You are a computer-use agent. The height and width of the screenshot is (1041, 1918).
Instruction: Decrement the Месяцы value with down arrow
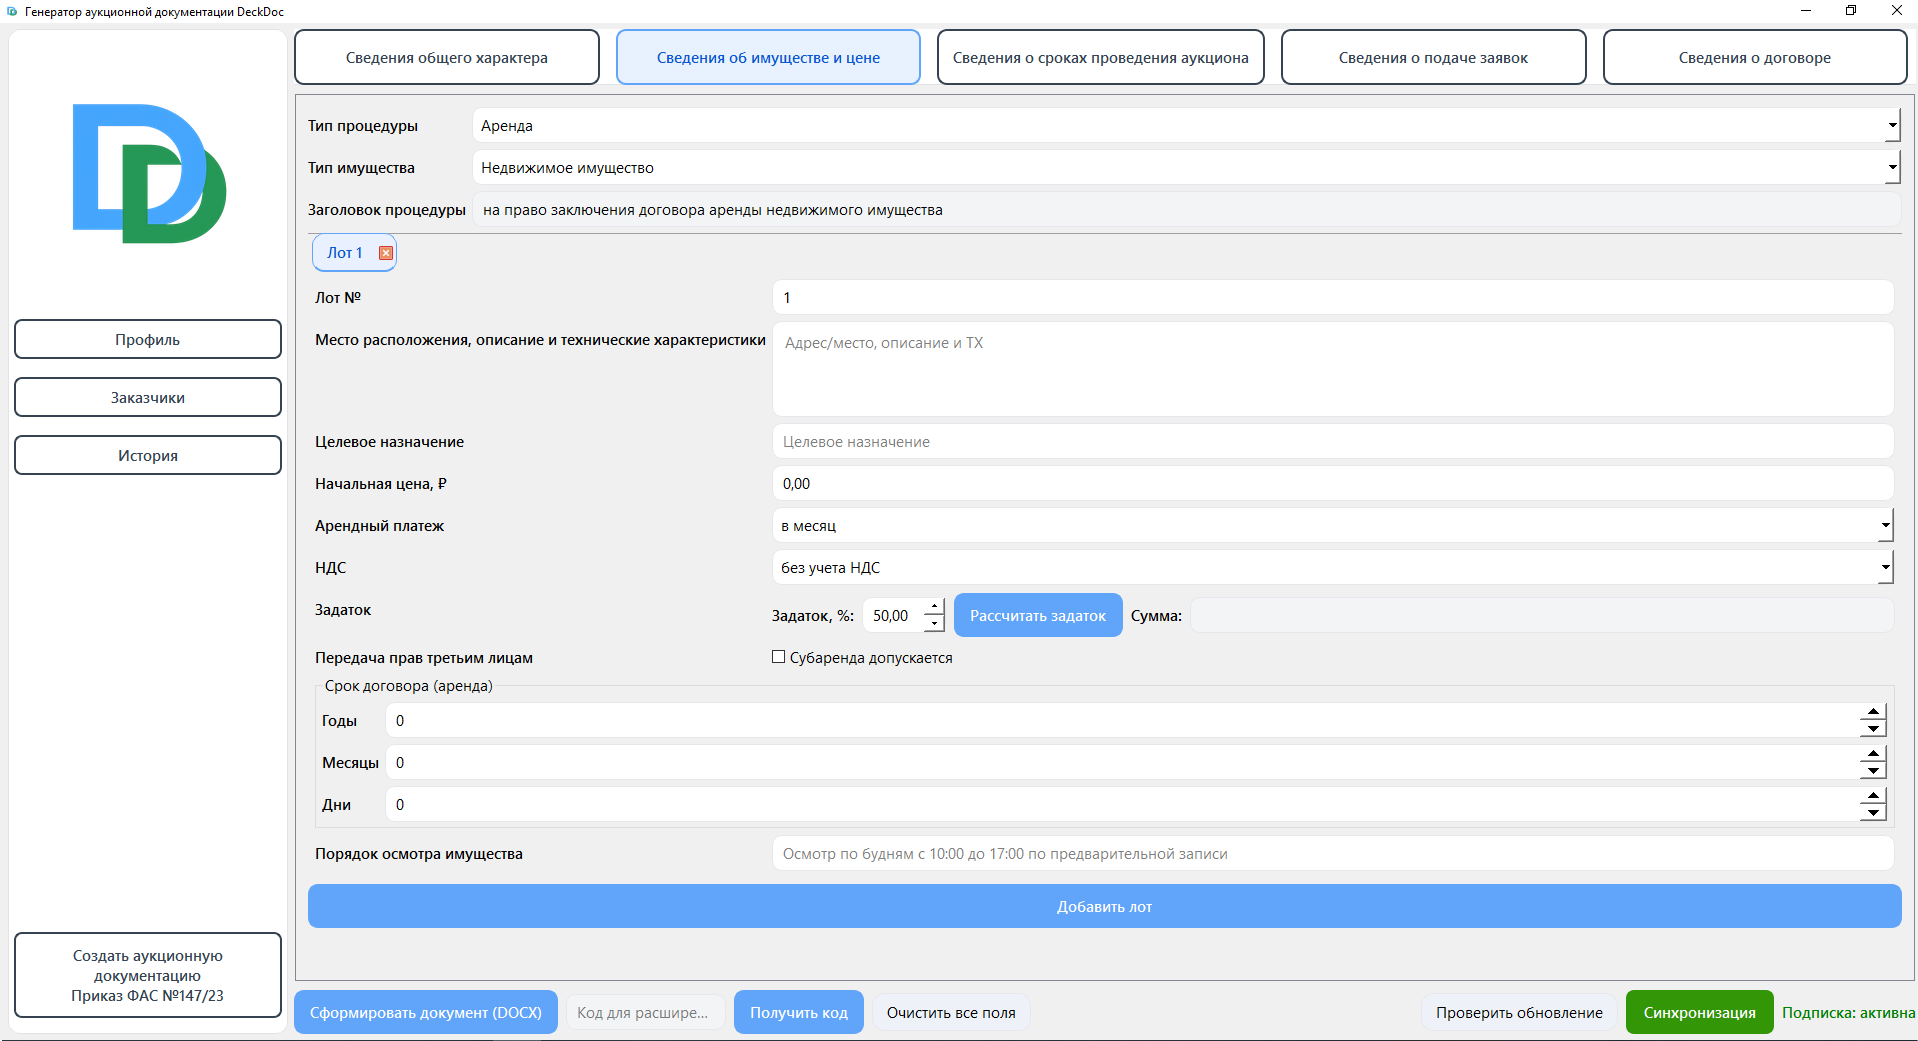(x=1872, y=771)
